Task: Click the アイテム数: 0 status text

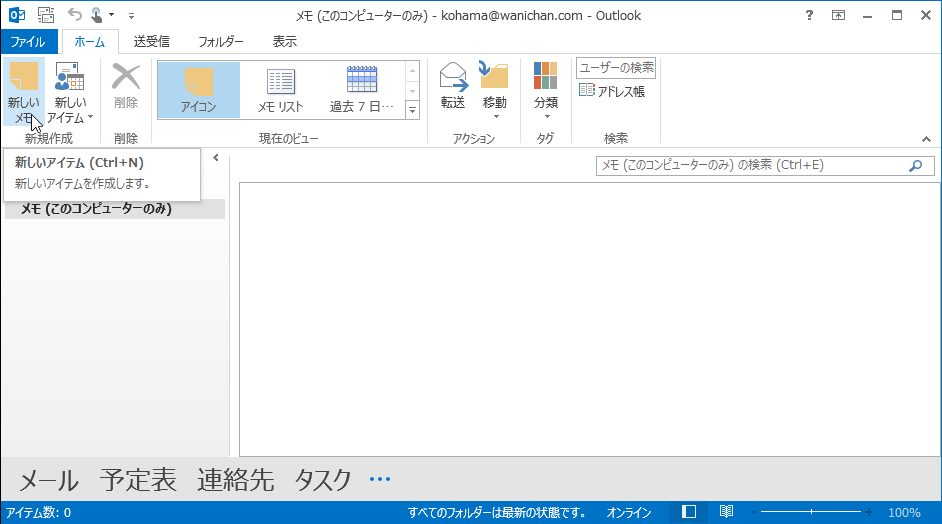Action: tap(38, 513)
